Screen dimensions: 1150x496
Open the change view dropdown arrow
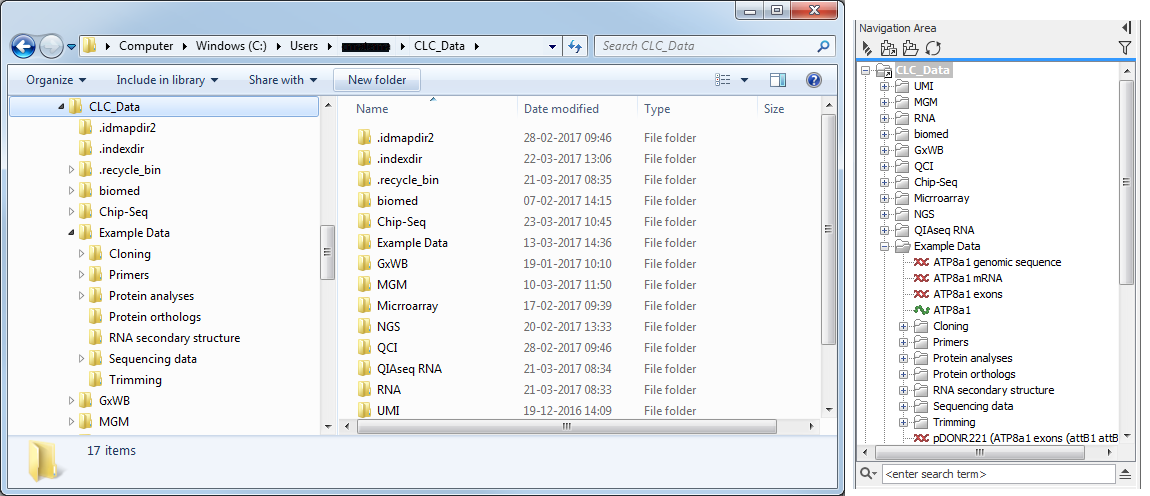[x=744, y=80]
